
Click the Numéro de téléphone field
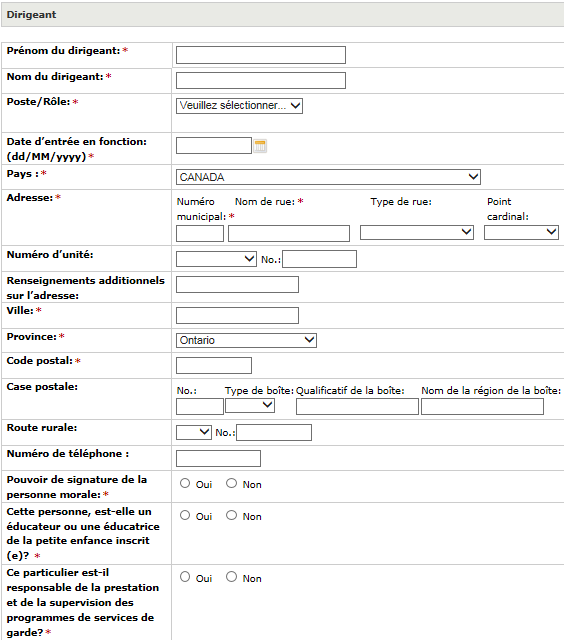(218, 458)
